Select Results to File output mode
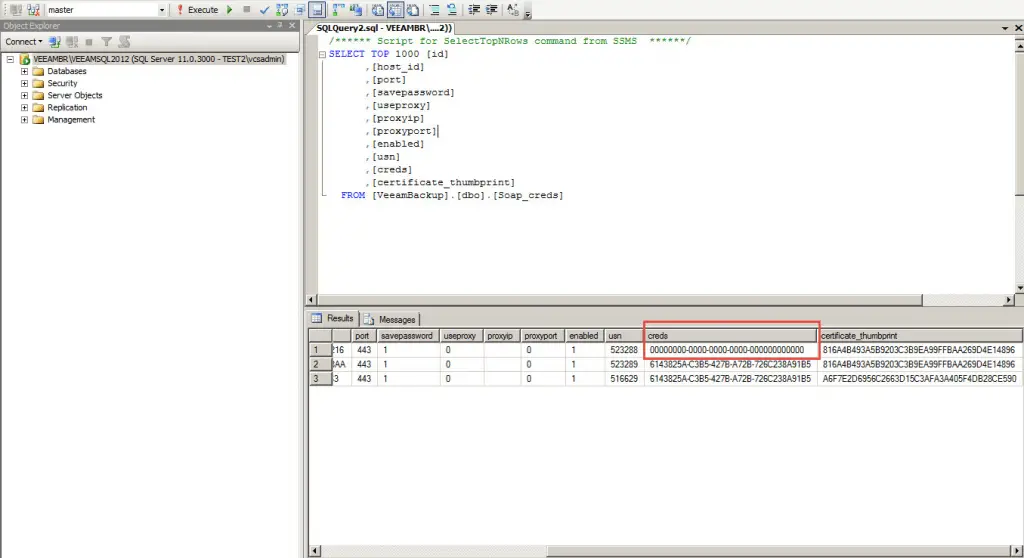The height and width of the screenshot is (558, 1024). pyautogui.click(x=413, y=10)
